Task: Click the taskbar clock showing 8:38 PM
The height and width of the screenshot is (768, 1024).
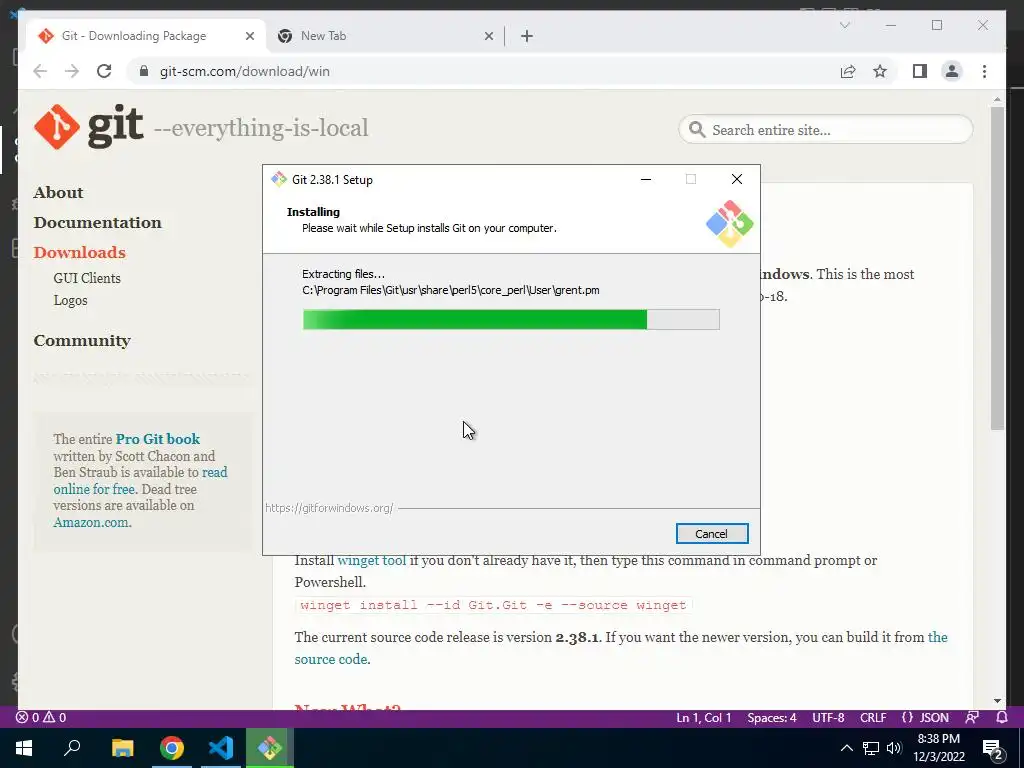Action: point(939,748)
